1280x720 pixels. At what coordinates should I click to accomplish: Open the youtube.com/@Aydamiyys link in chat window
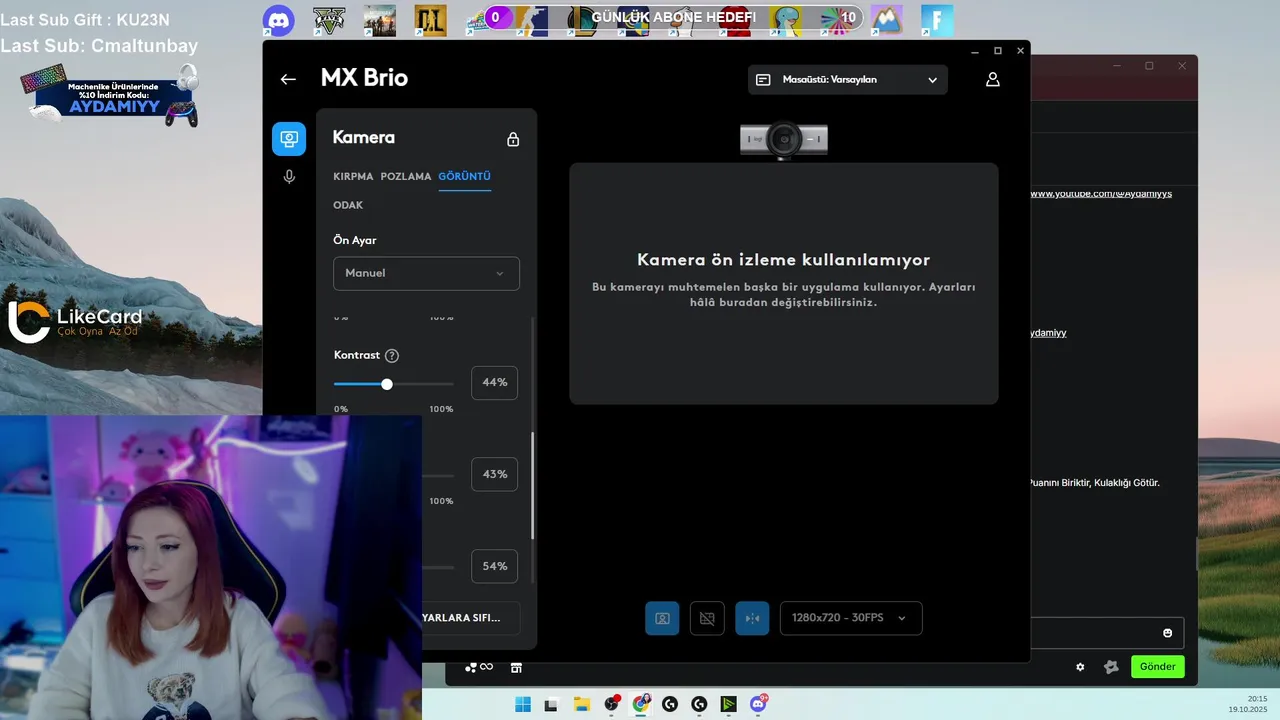1101,193
